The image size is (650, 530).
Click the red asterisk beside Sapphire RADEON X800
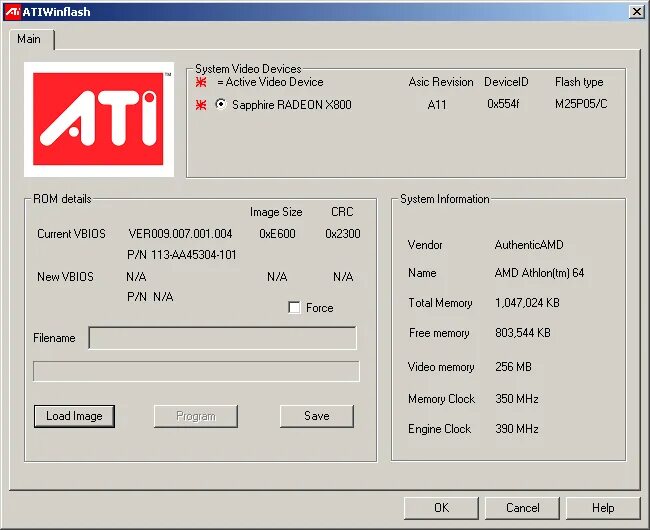click(201, 105)
